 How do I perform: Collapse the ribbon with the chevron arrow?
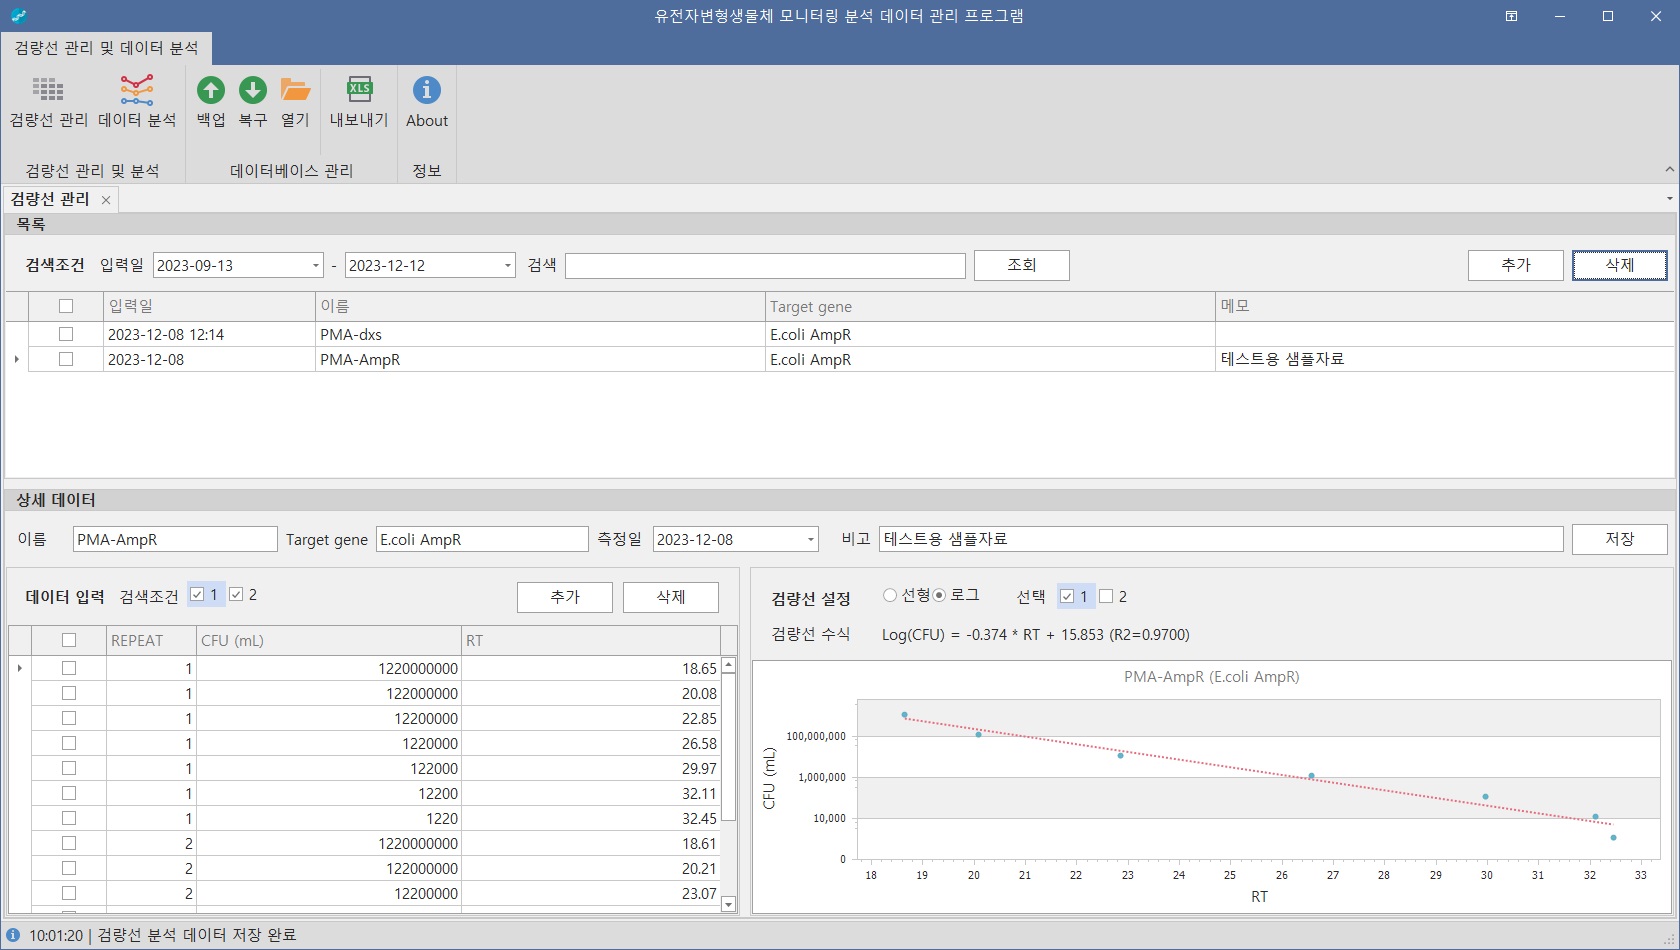[x=1669, y=170]
